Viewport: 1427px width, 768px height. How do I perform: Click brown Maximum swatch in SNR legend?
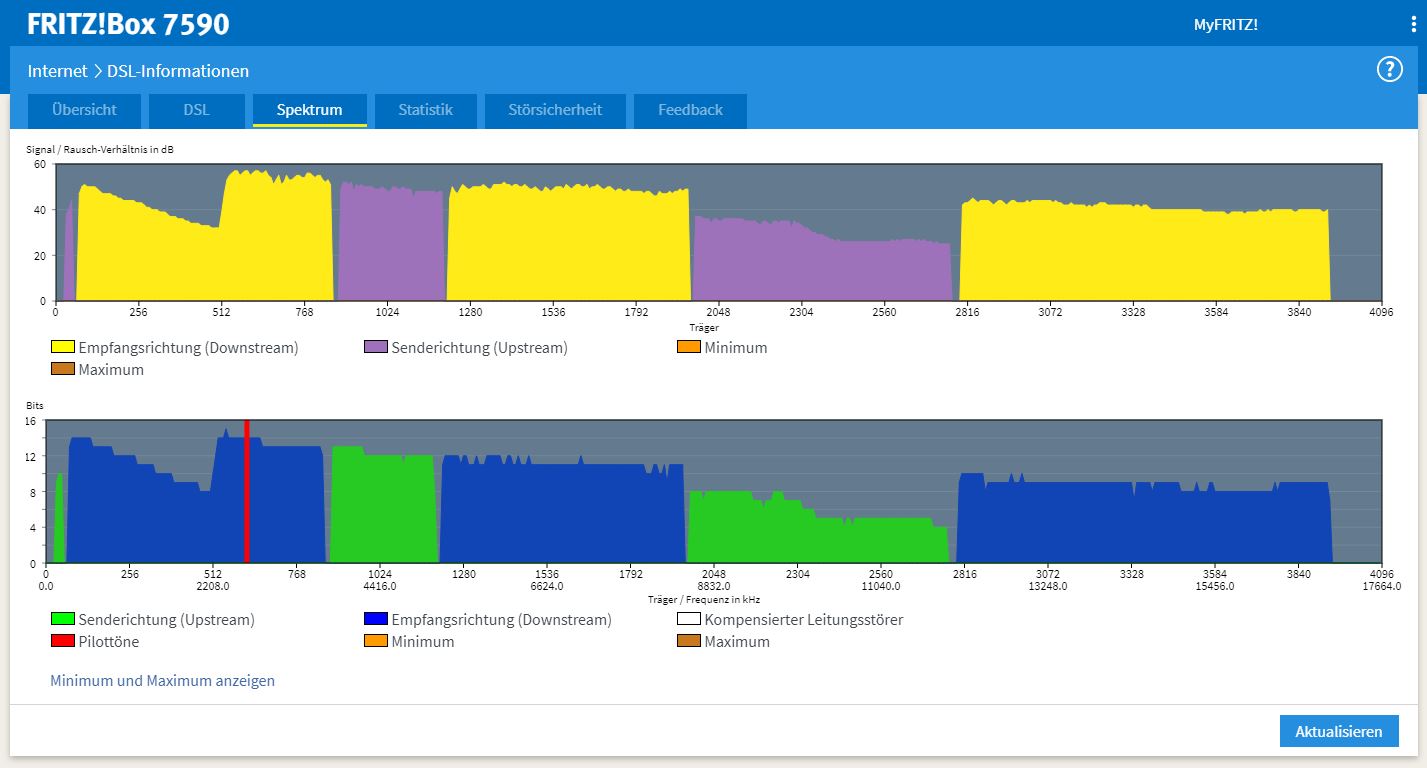63,369
